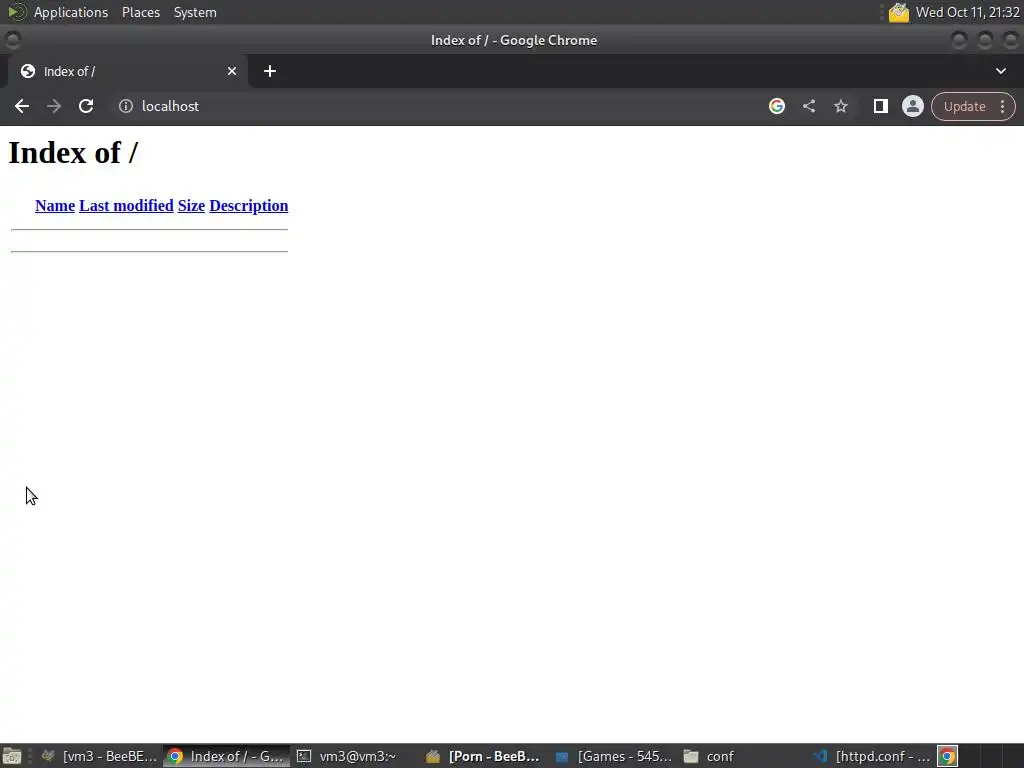
Task: Switch to the 'vm3 - BeeBE...' taskbar window
Action: (x=99, y=756)
